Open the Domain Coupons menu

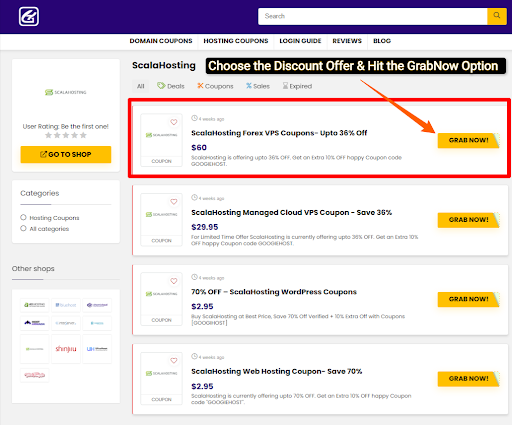(x=161, y=41)
